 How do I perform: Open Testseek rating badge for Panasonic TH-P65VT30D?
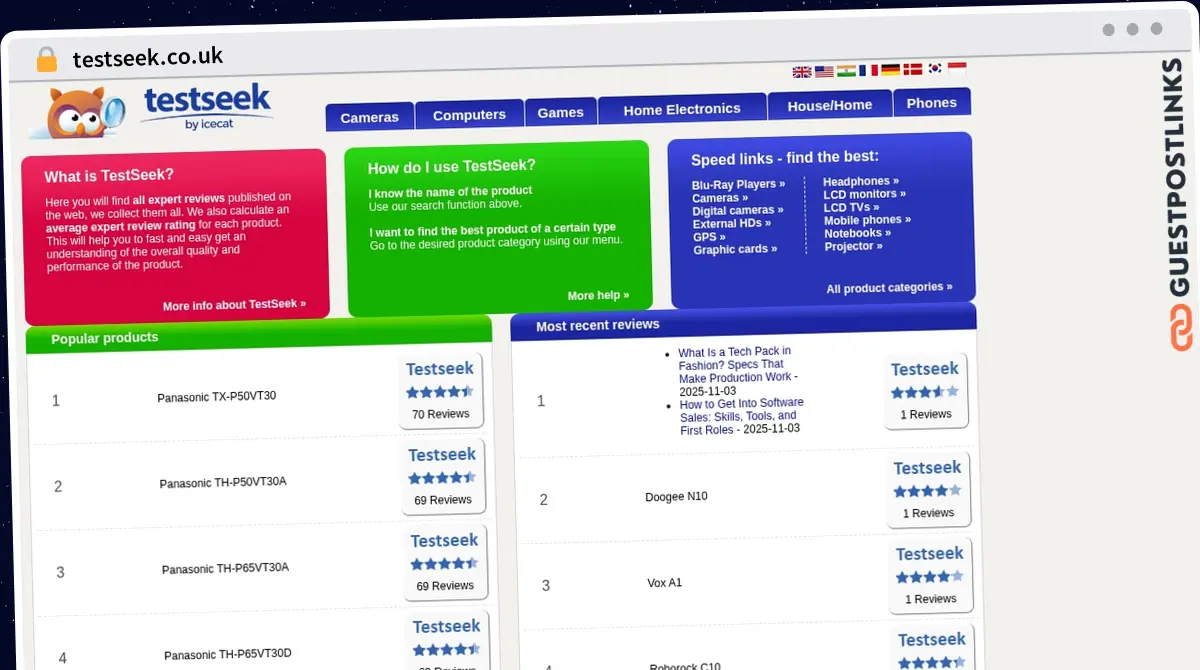coord(447,640)
